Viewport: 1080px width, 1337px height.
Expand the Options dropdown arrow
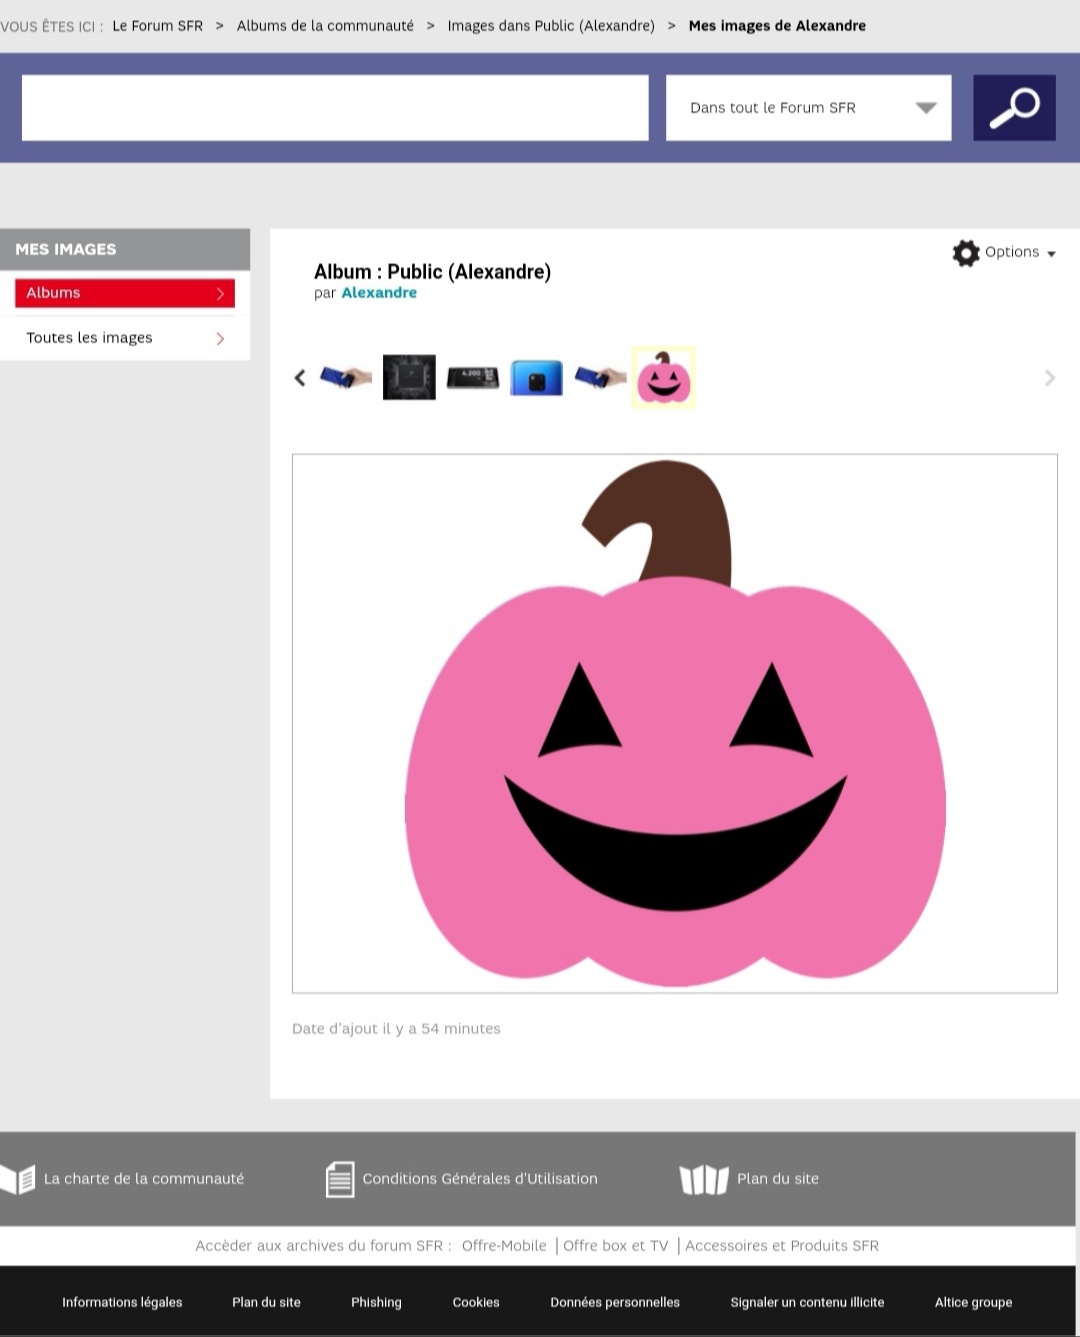tap(1051, 253)
